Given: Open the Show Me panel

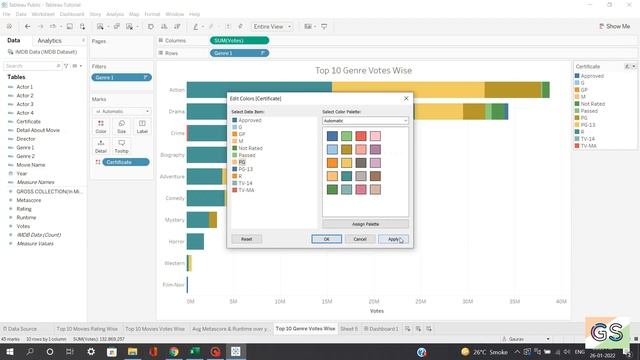Looking at the screenshot, I should click(615, 26).
